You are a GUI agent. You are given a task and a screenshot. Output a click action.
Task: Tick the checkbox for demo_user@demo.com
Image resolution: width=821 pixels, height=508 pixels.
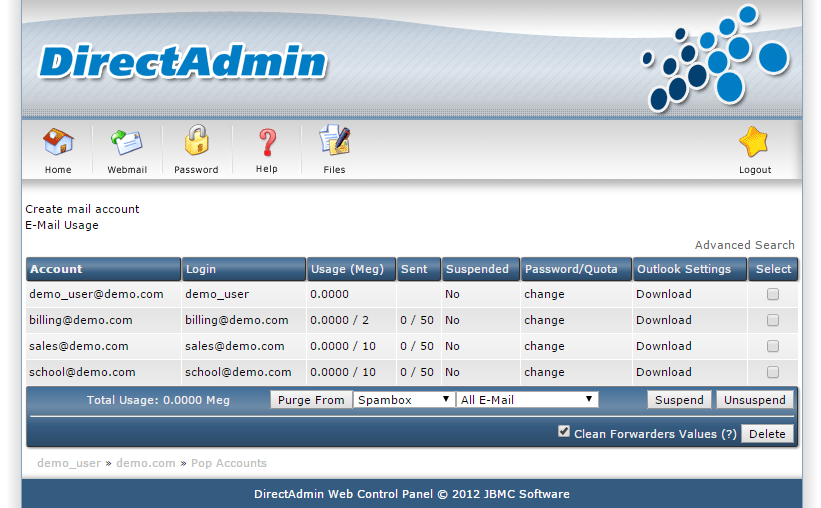[773, 294]
